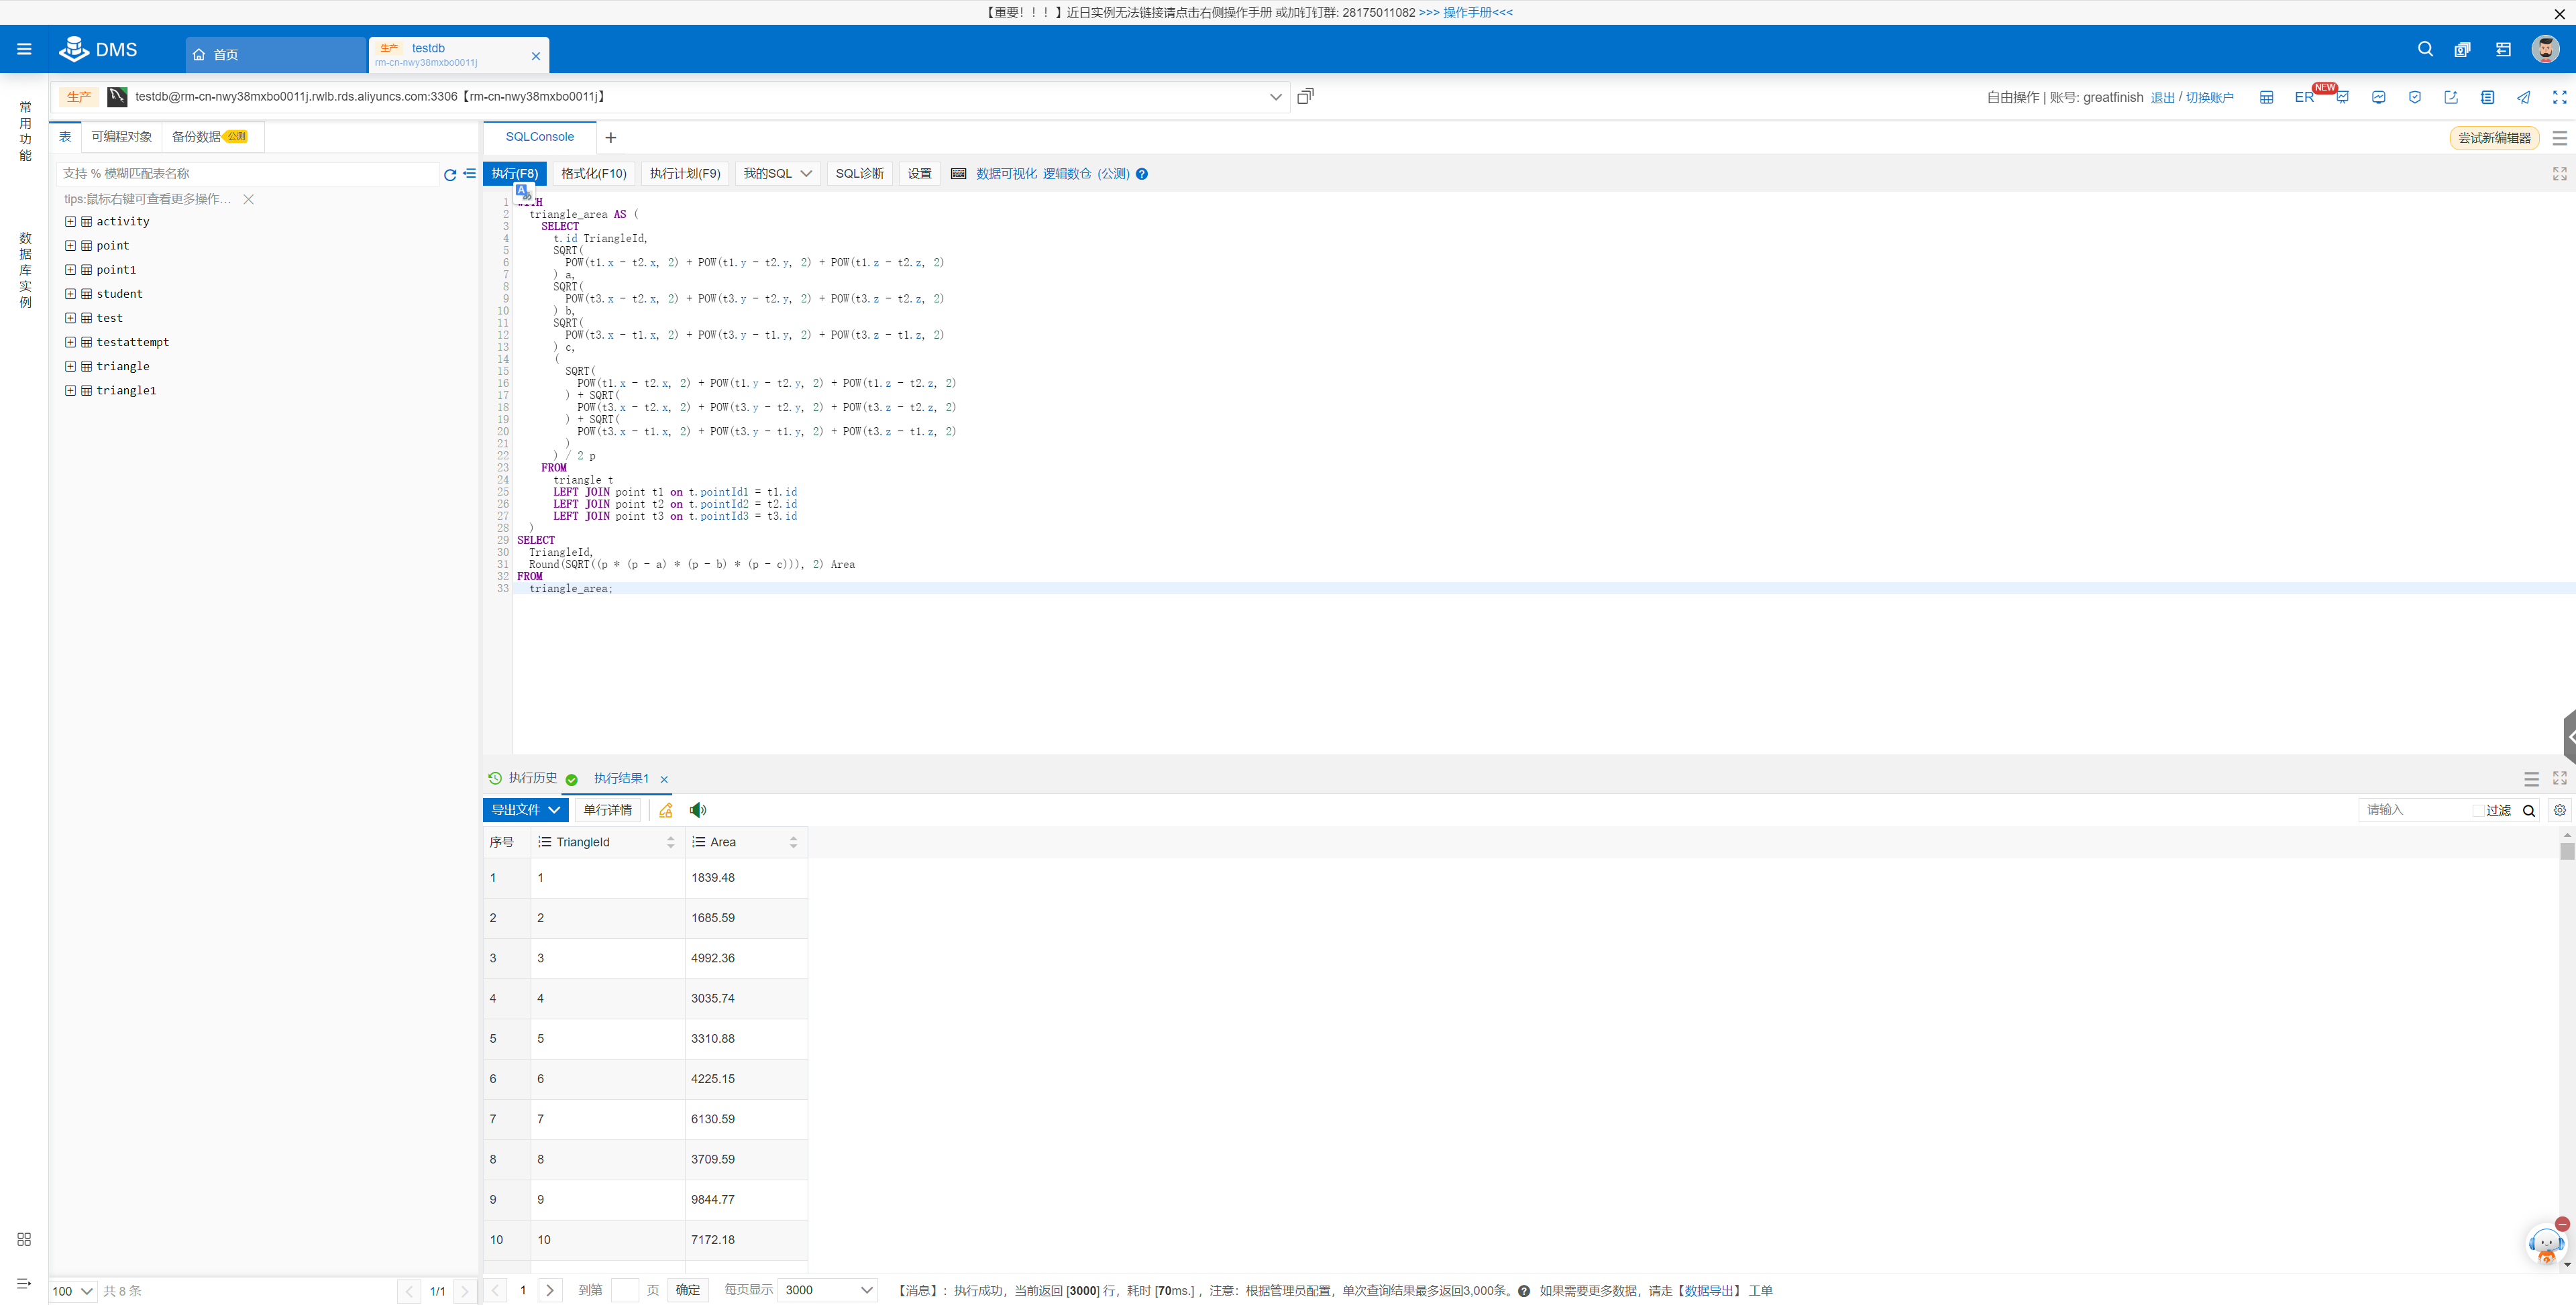Expand the student table node

(x=70, y=294)
